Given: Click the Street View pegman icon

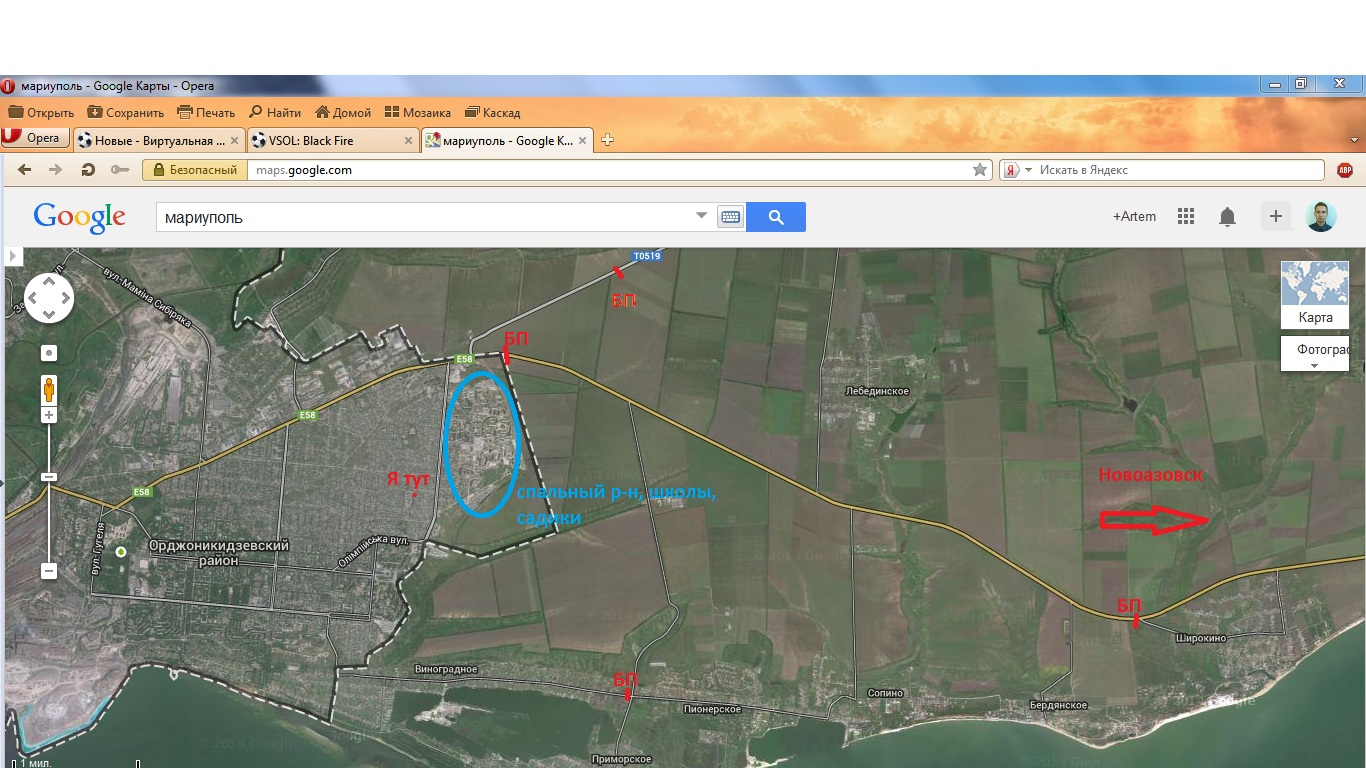Looking at the screenshot, I should (49, 389).
